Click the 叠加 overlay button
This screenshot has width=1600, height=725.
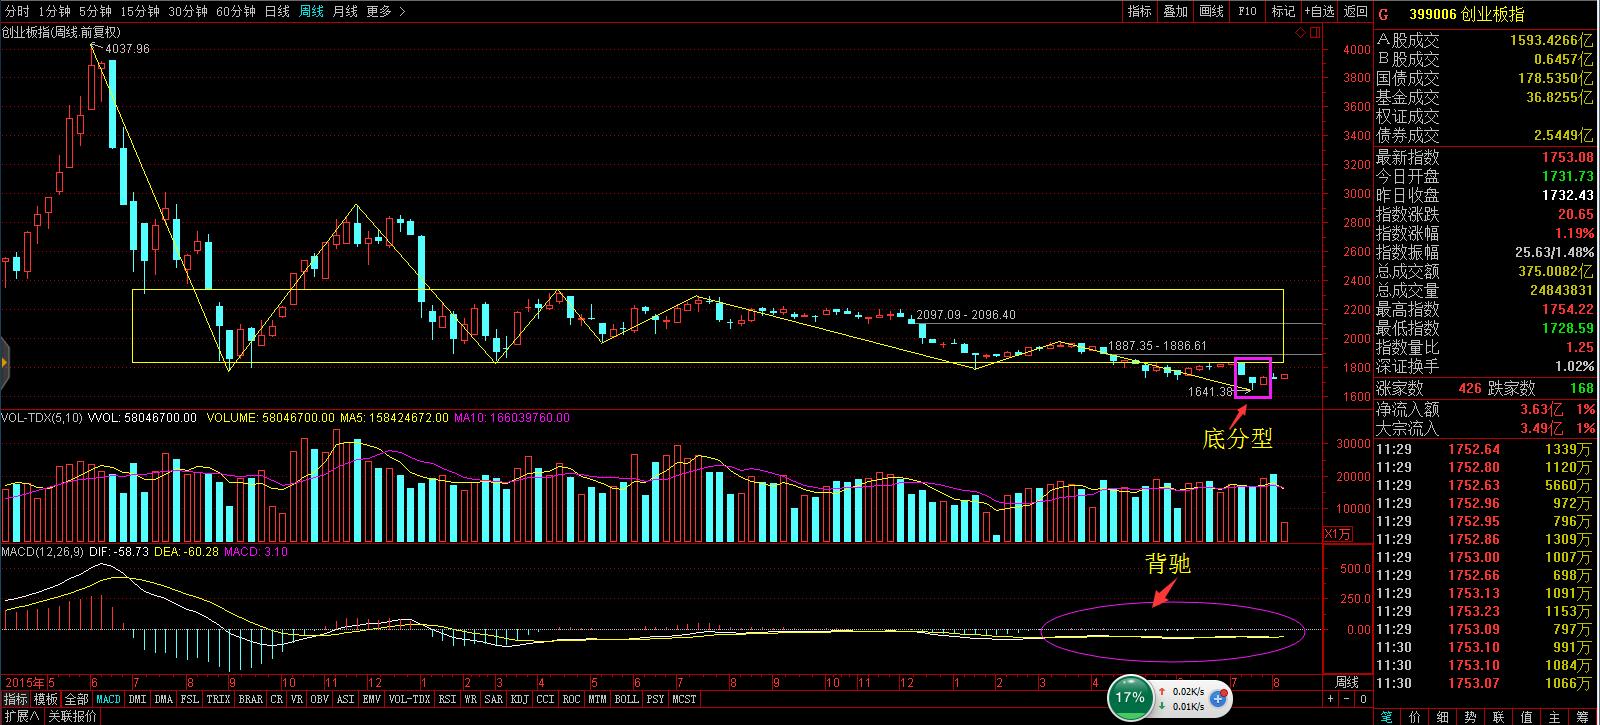(1175, 11)
